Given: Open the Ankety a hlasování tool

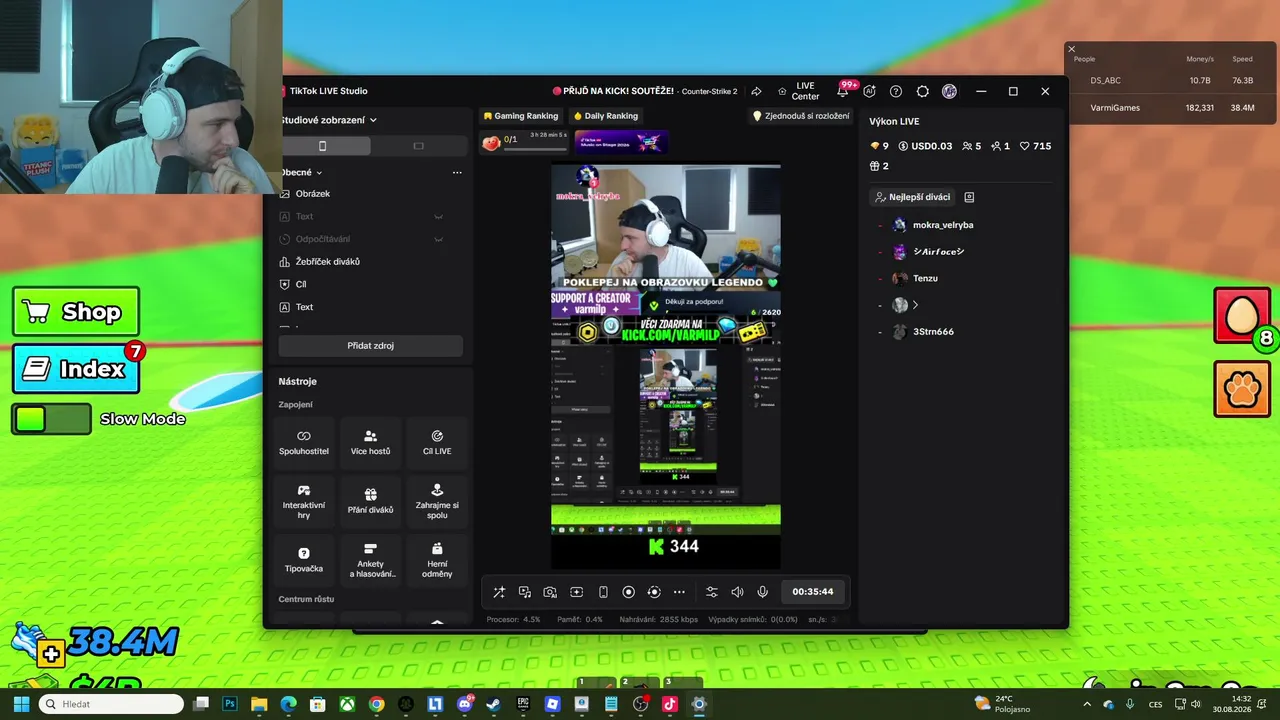Looking at the screenshot, I should tap(370, 560).
